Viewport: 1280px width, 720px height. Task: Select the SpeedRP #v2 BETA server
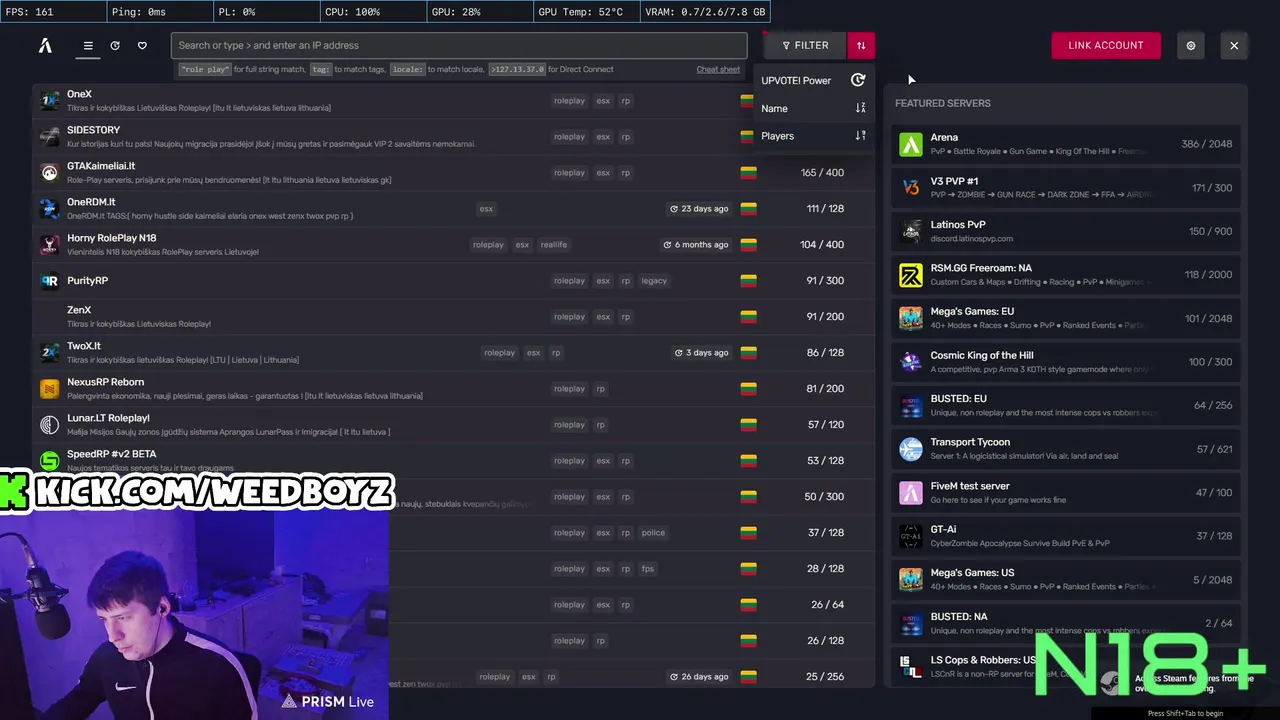453,460
